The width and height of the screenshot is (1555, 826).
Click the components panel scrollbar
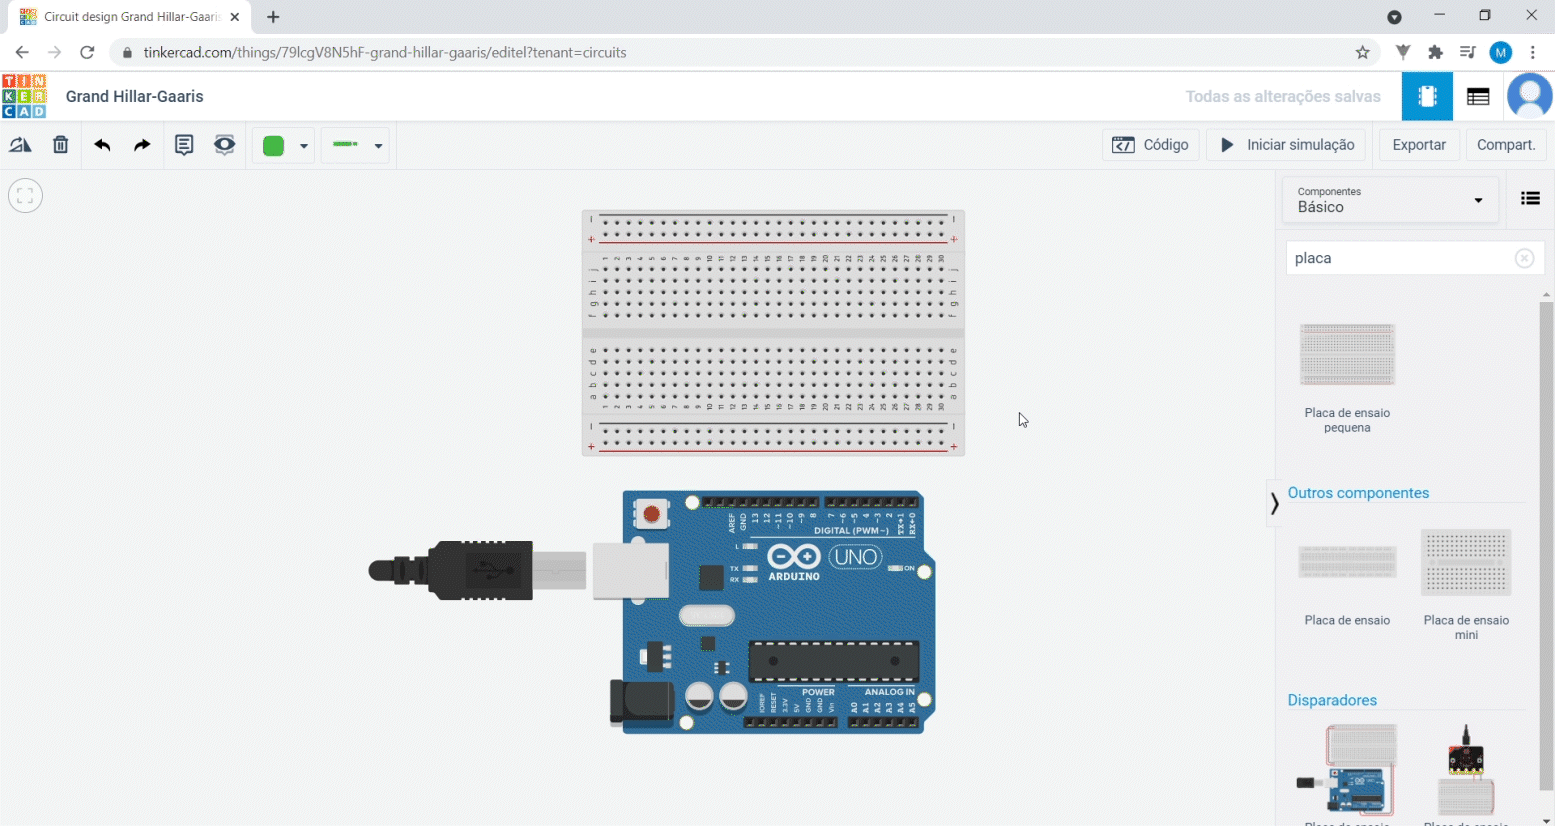1546,545
